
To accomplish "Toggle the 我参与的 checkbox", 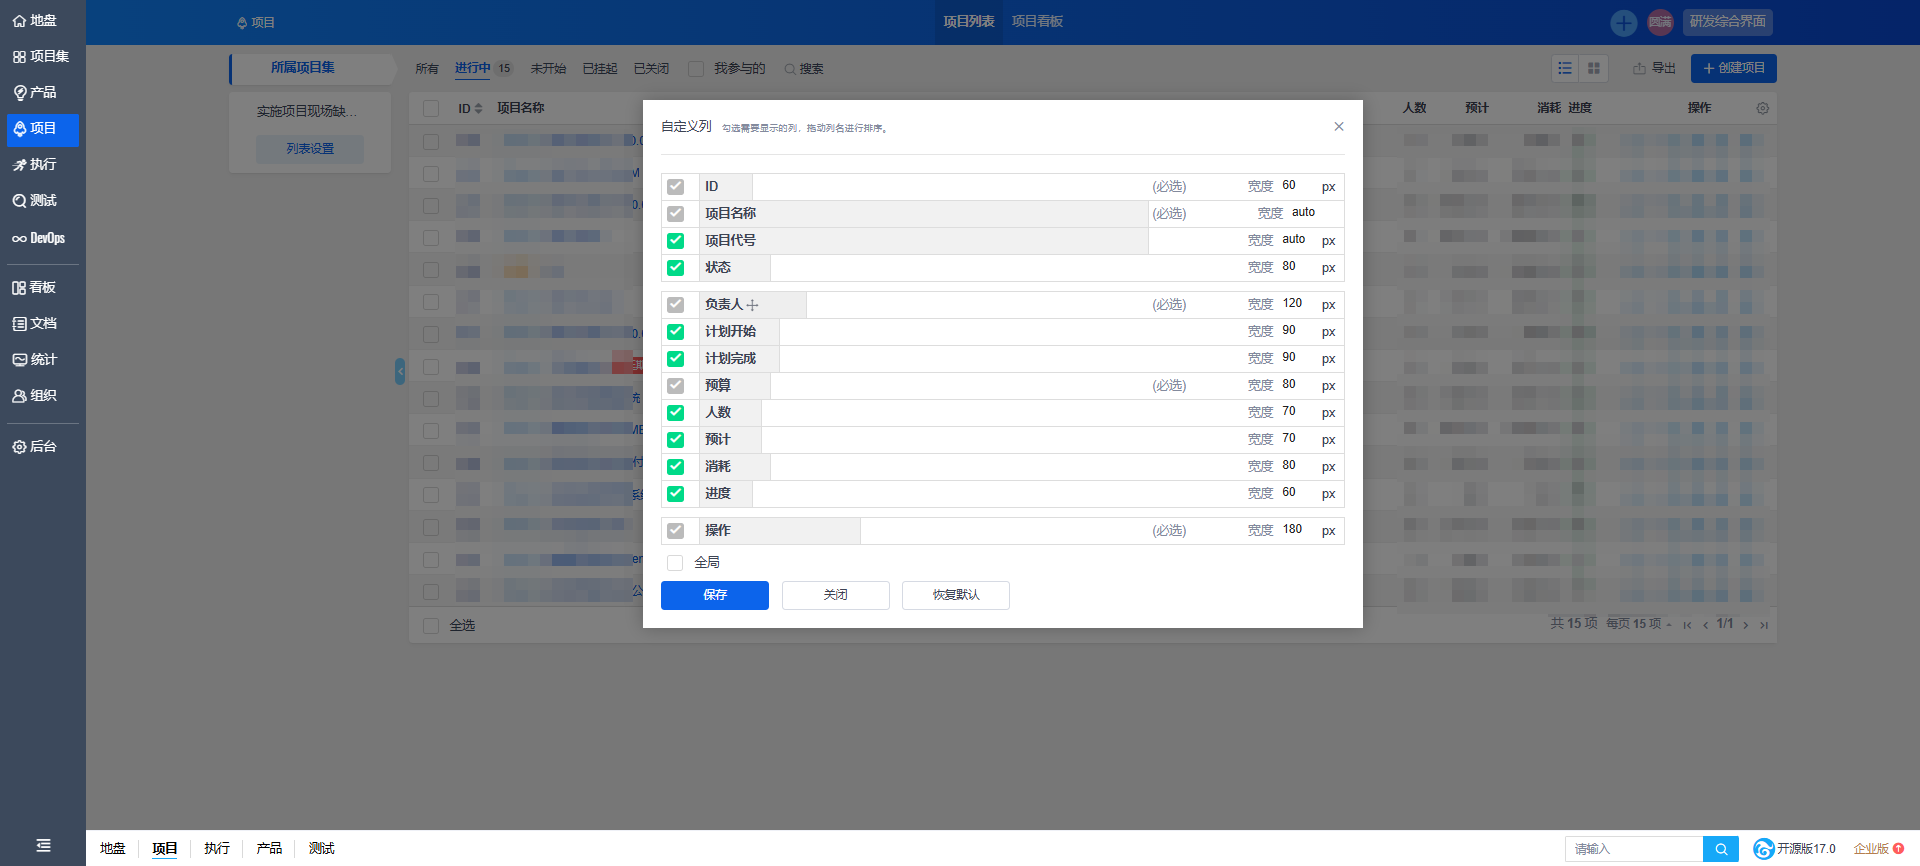I will (x=696, y=68).
